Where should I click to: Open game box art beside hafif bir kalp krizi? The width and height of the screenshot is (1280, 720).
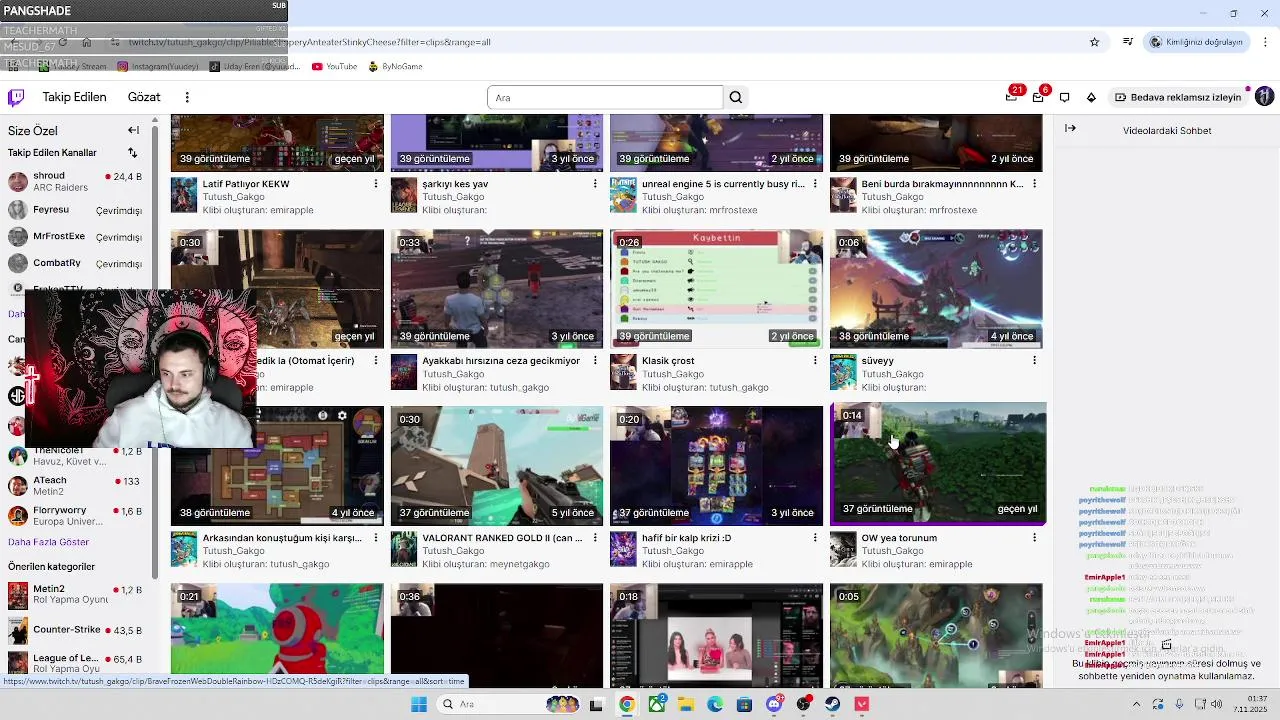623,549
